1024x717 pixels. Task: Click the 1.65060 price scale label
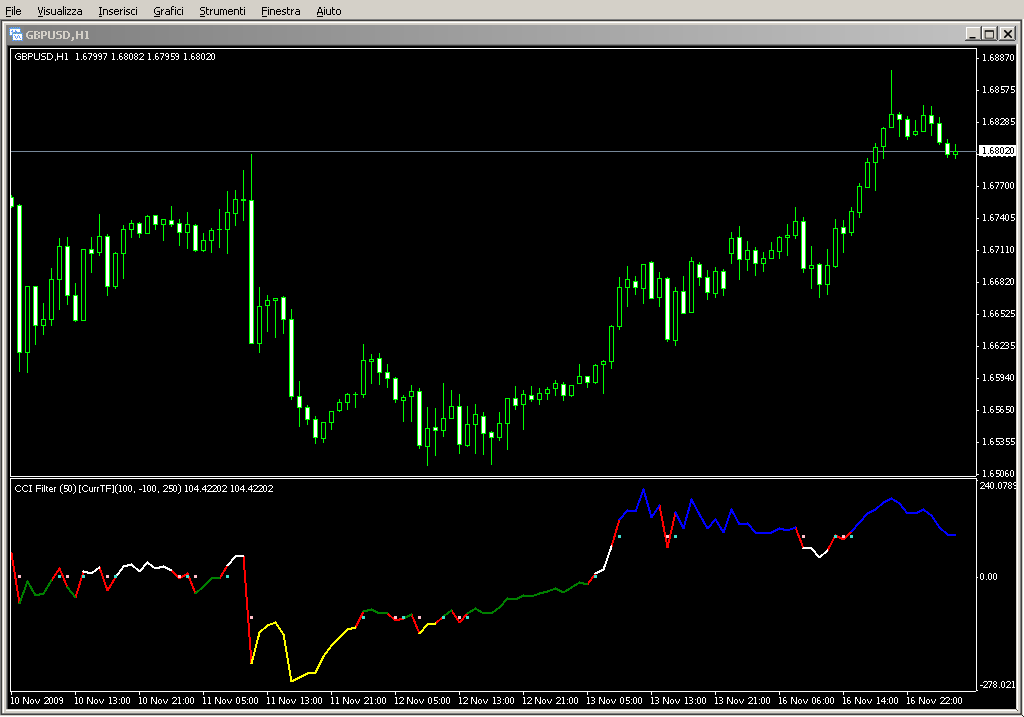click(998, 473)
